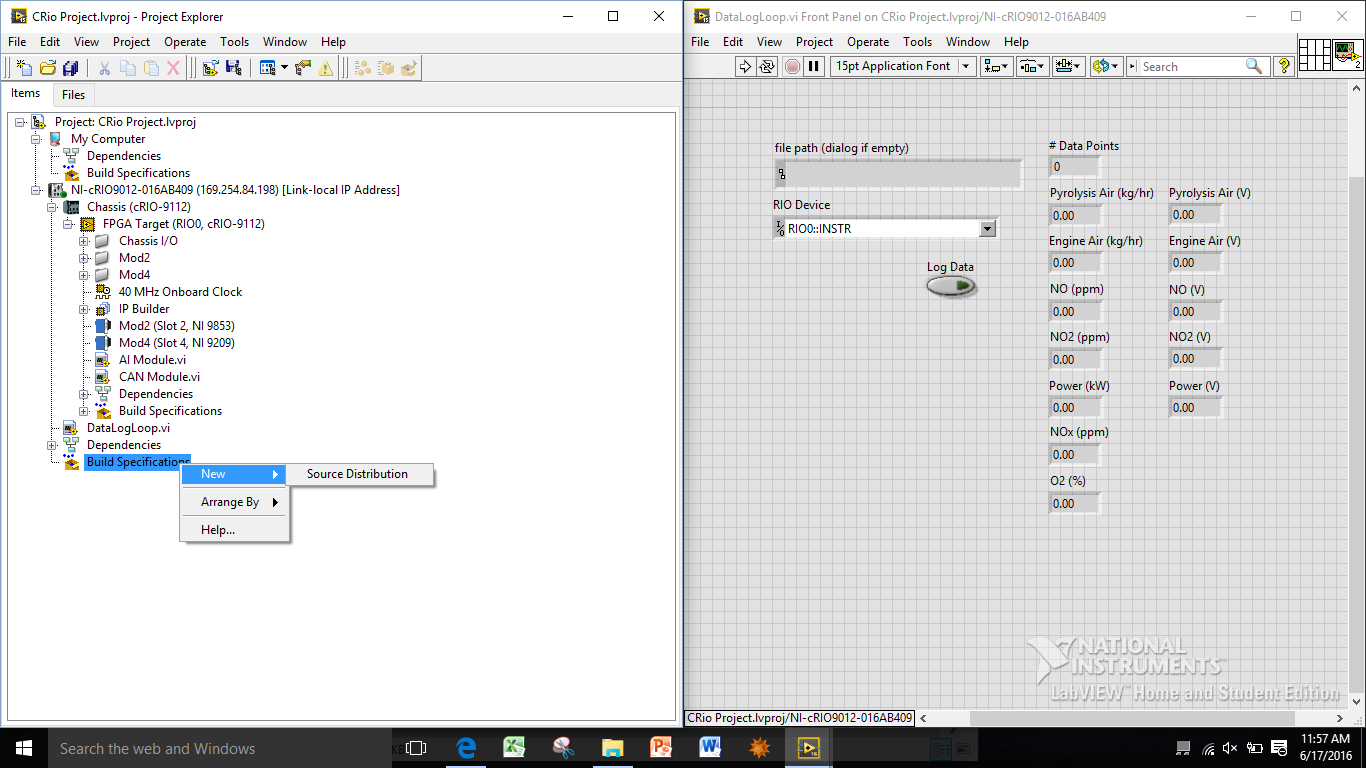Click New VI icon in Project Explorer toolbar
Image resolution: width=1366 pixels, height=768 pixels.
pos(24,67)
